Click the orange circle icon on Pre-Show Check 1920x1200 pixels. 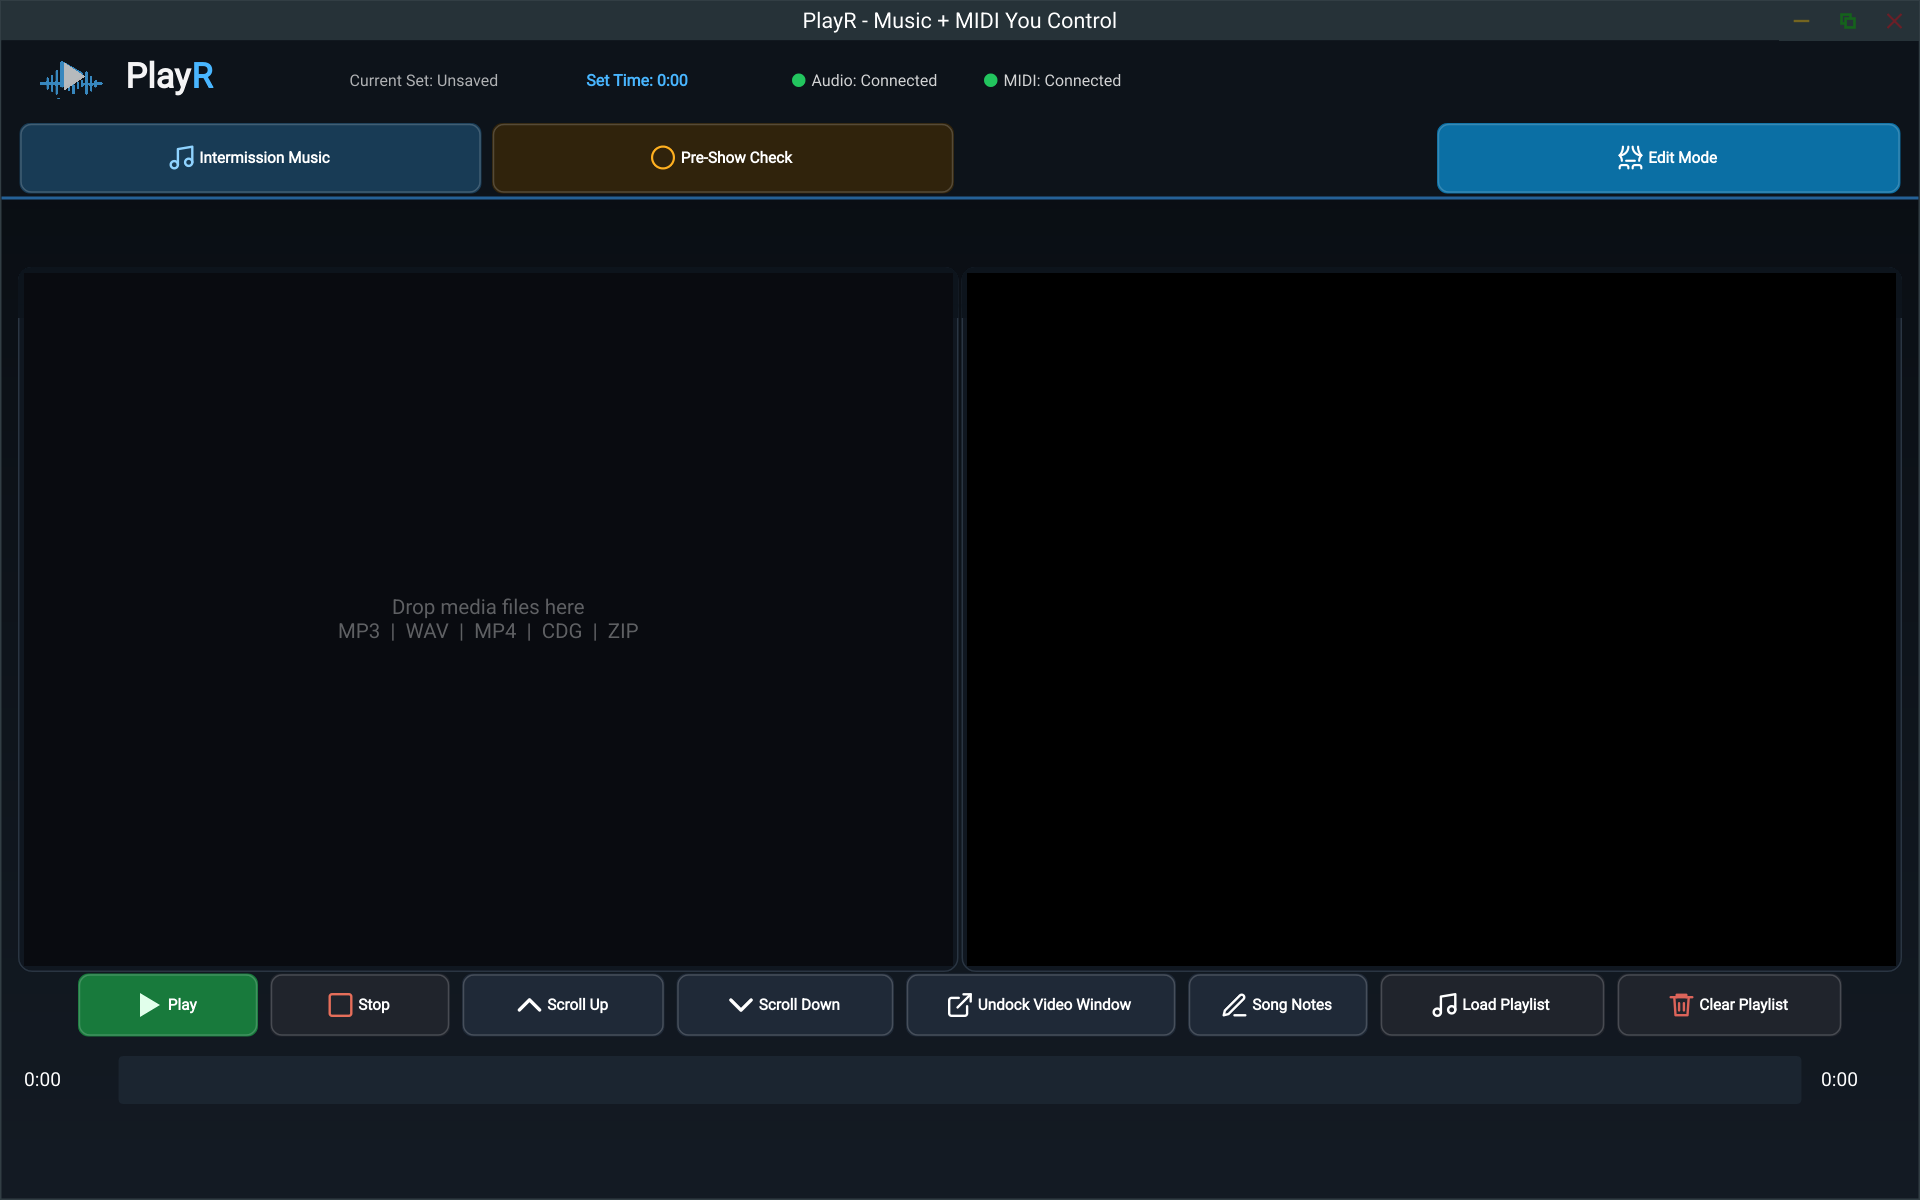pos(662,158)
